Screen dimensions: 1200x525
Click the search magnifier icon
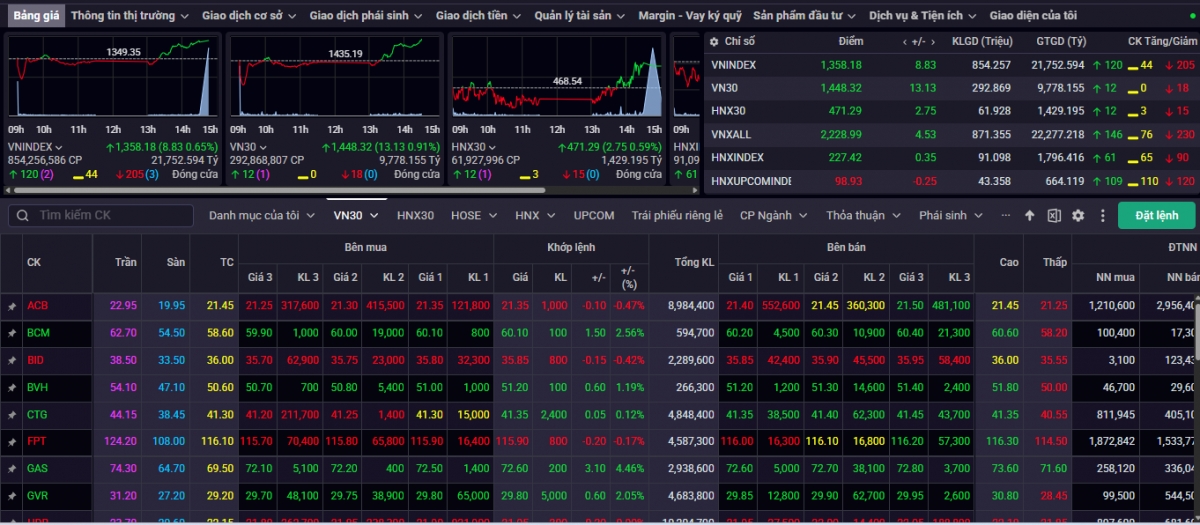click(22, 215)
